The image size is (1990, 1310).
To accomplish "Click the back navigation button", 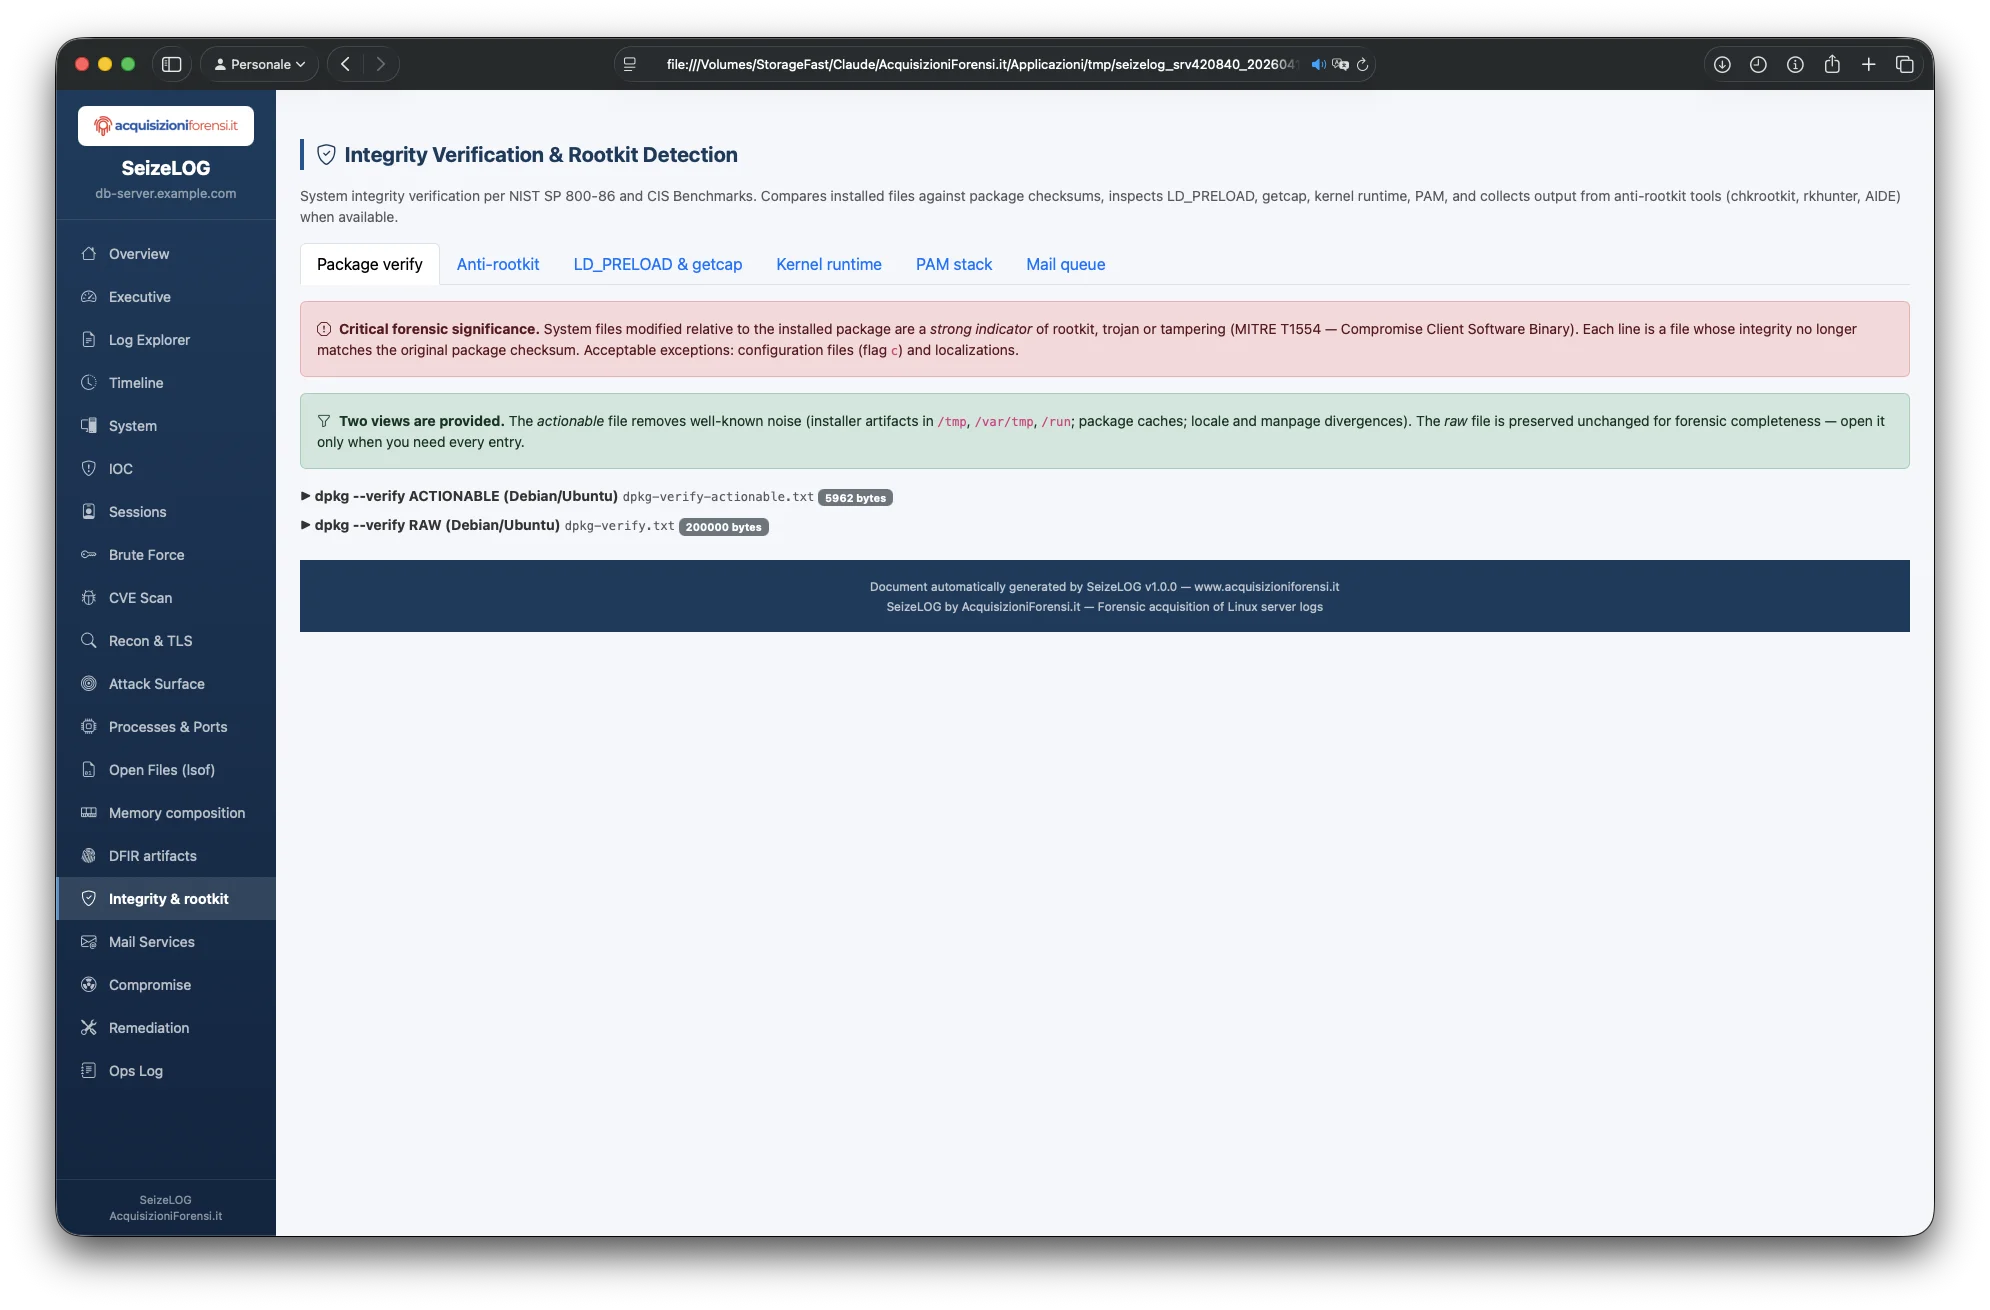I will (x=344, y=63).
